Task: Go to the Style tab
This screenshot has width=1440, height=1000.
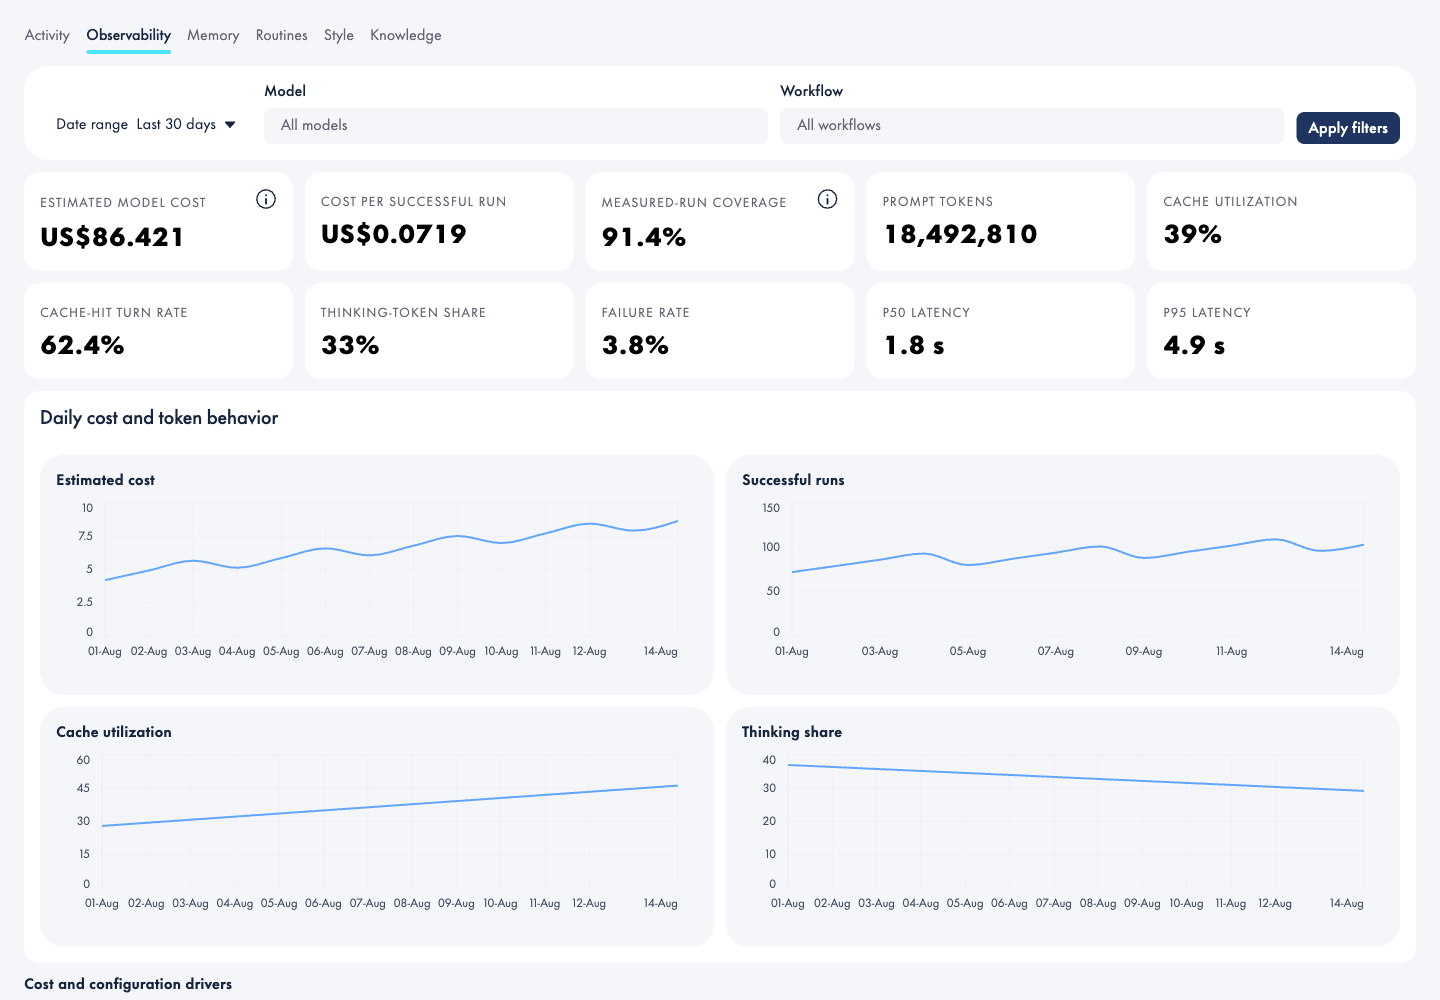Action: coord(339,35)
